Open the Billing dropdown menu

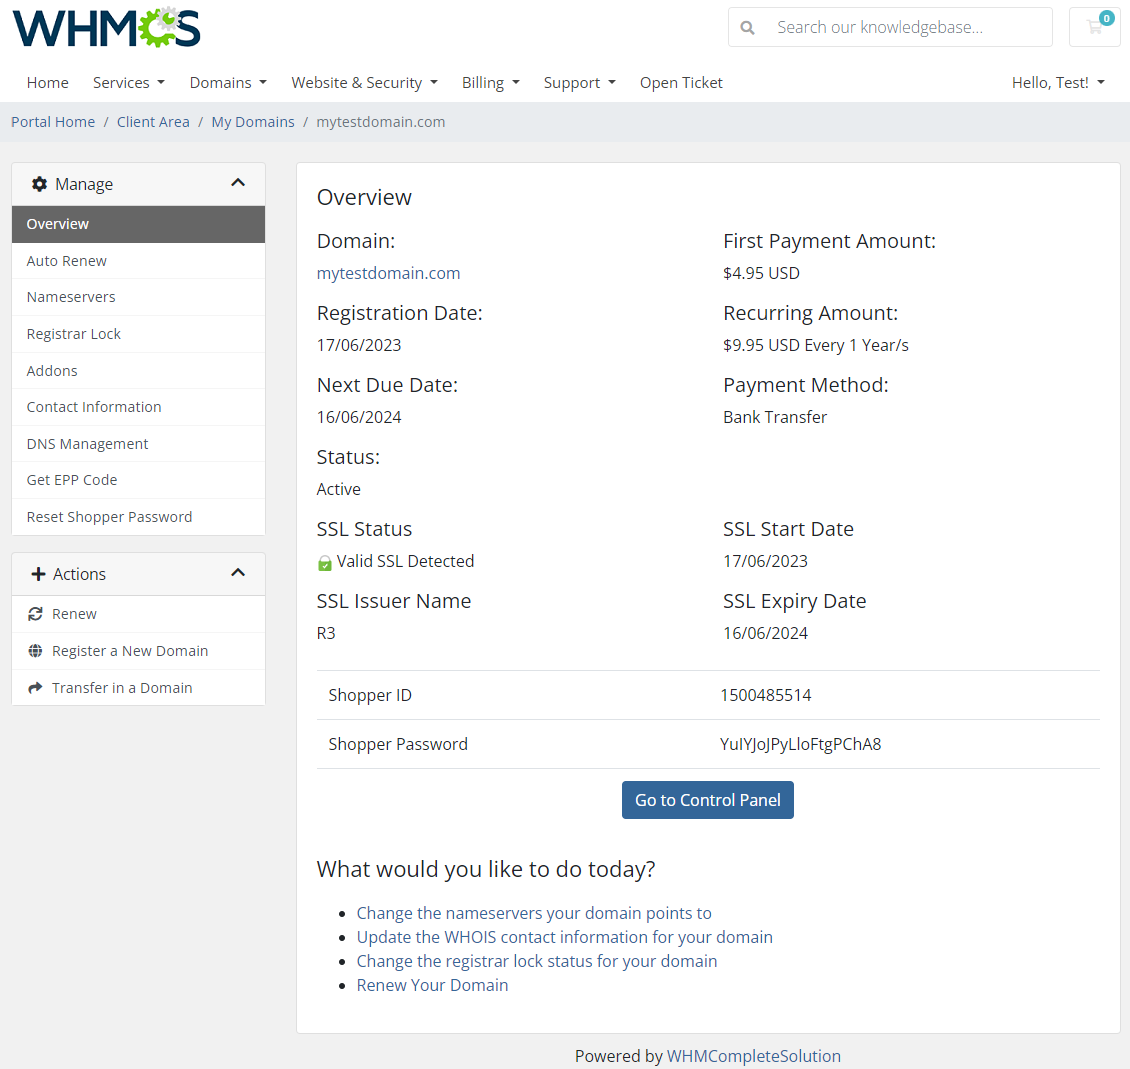pos(490,82)
